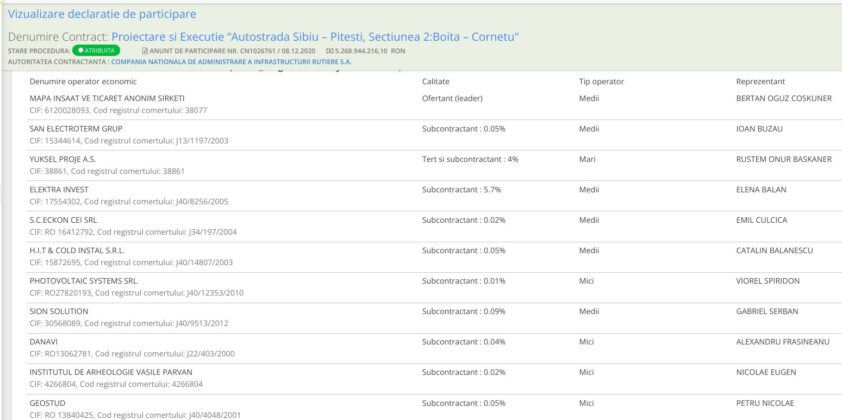Click the ELEKTRA INVEST operator name
This screenshot has width=842, height=420.
point(59,189)
